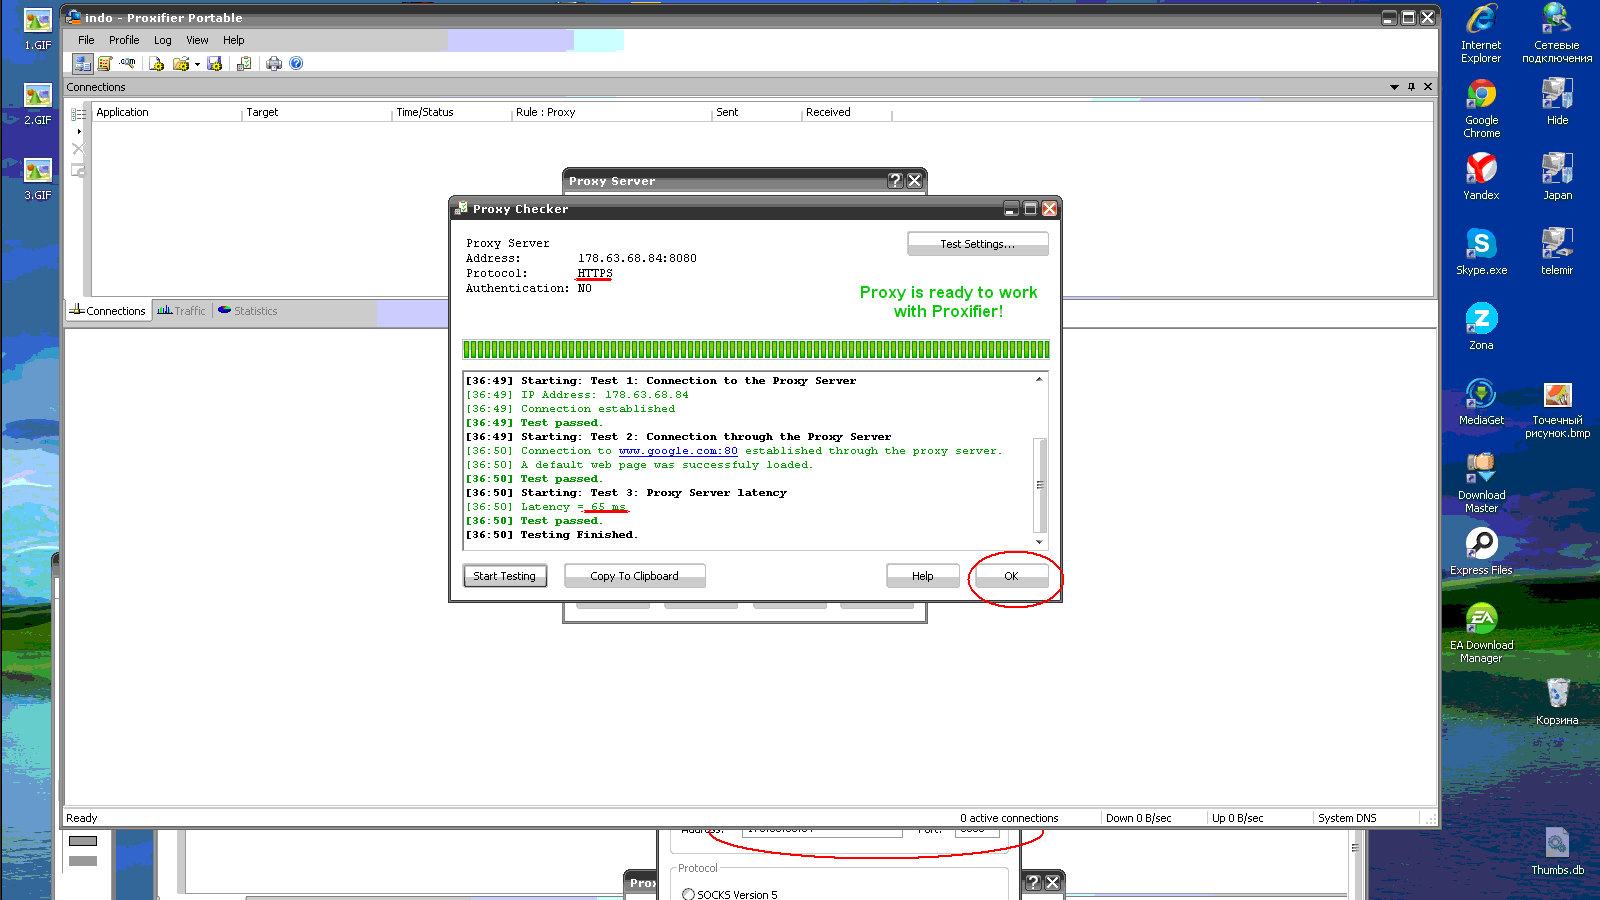Open the View menu
Image resolution: width=1600 pixels, height=900 pixels.
pyautogui.click(x=197, y=40)
